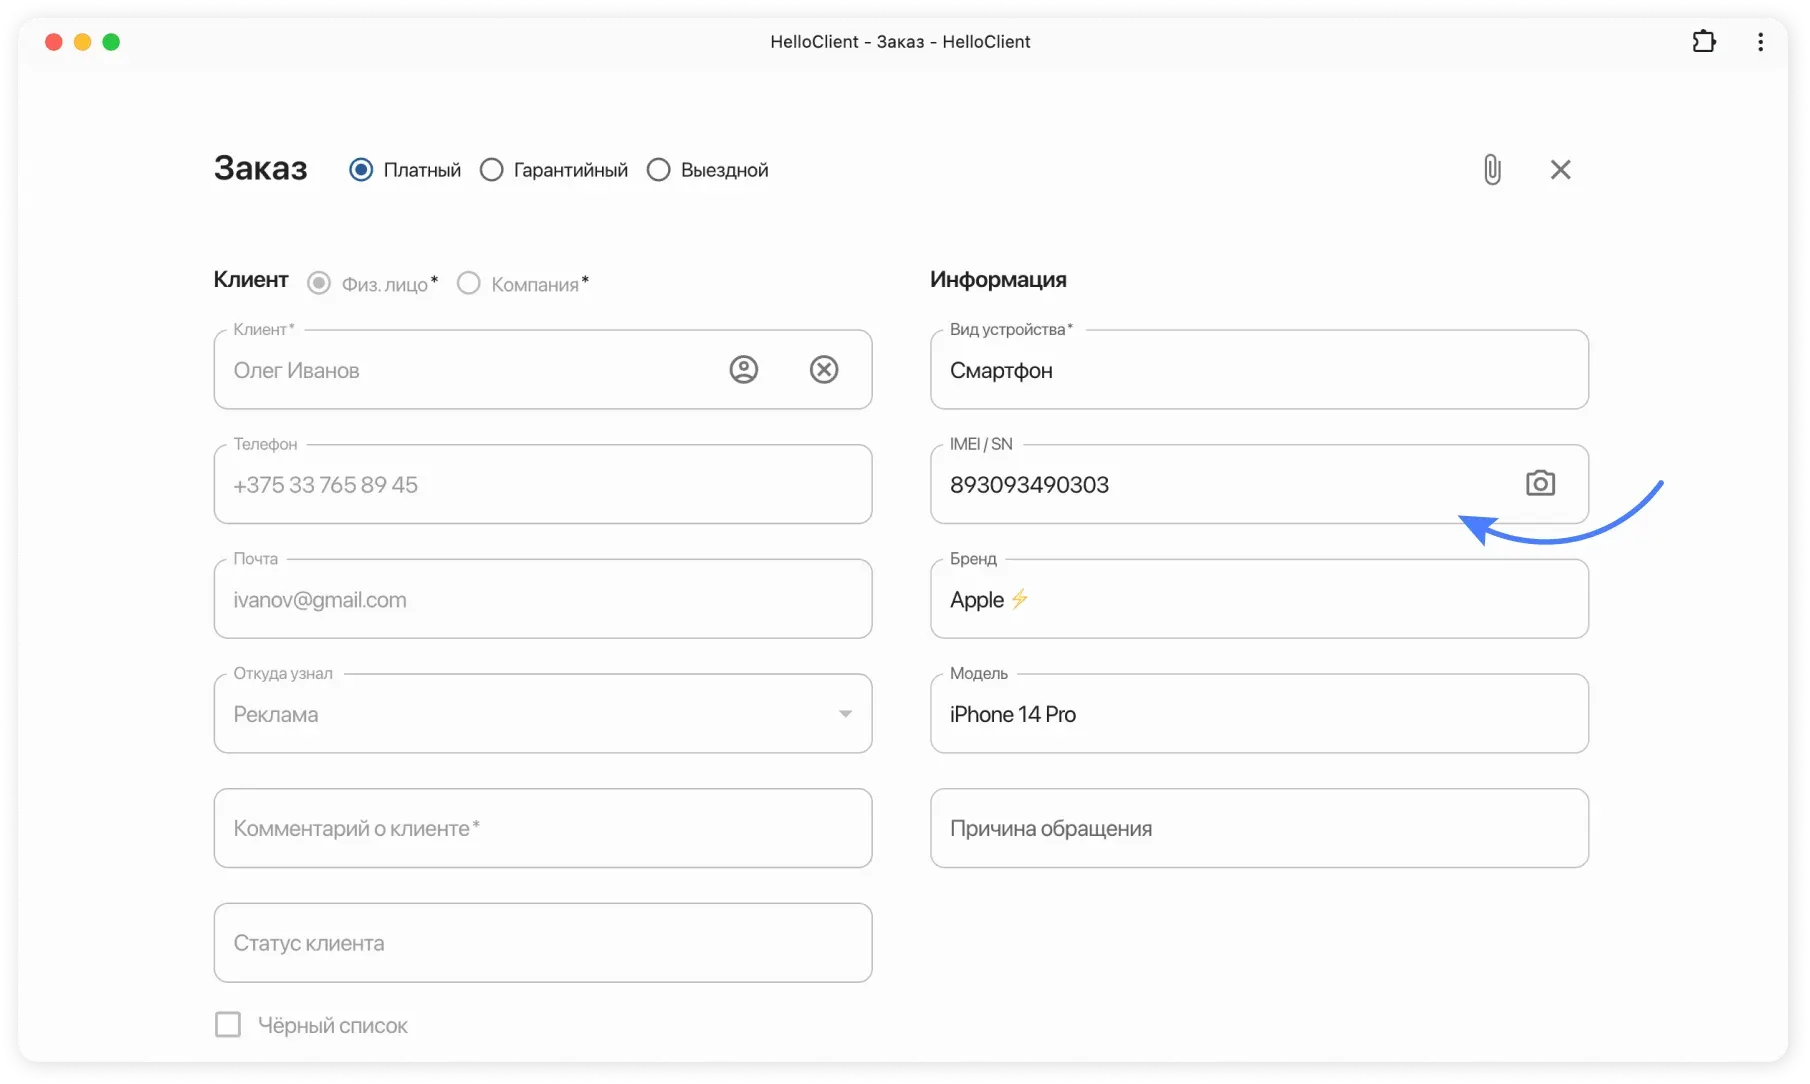This screenshot has width=1810, height=1084.
Task: Switch client type to Компания
Action: pyautogui.click(x=468, y=282)
